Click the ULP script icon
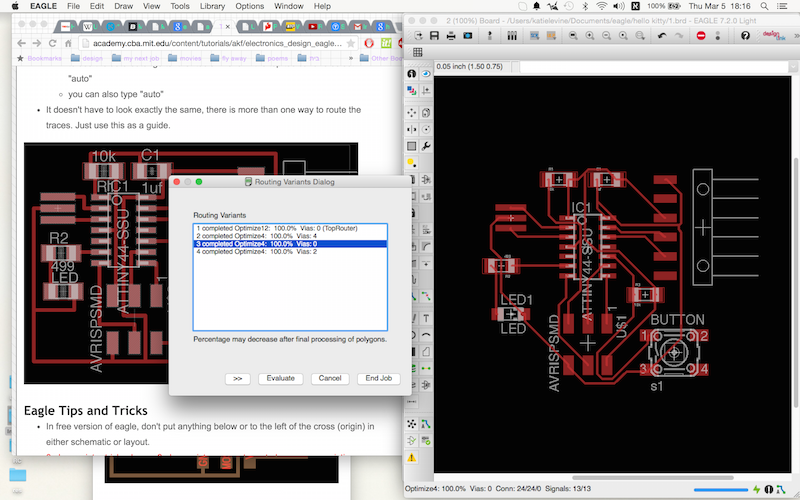Viewport: 800px width, 500px height. (x=551, y=36)
